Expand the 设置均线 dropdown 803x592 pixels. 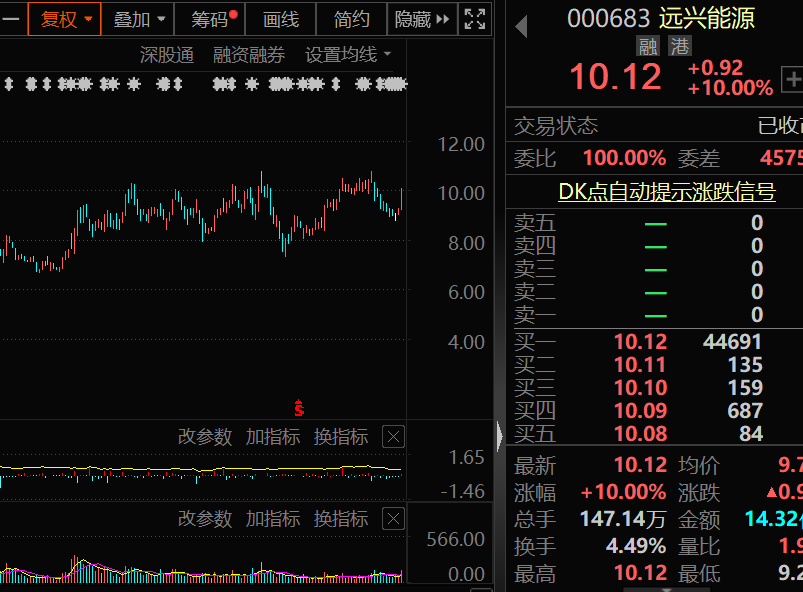pyautogui.click(x=348, y=55)
